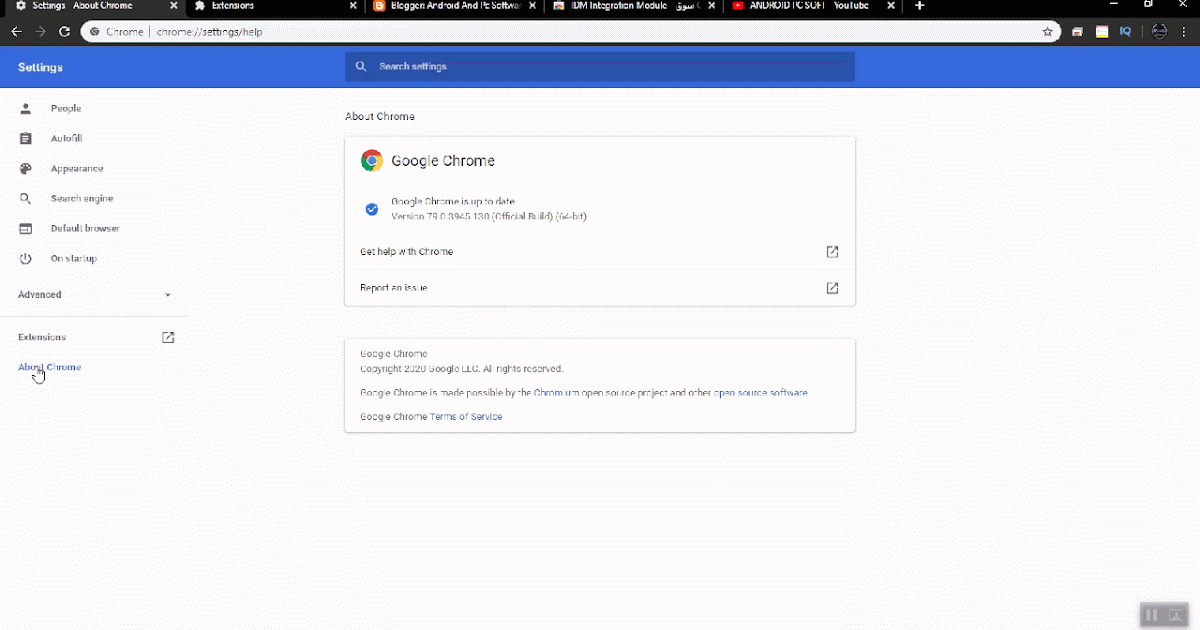The image size is (1200, 630).
Task: Close the ANDROID PC SOFT YouTube tab
Action: coord(890,6)
